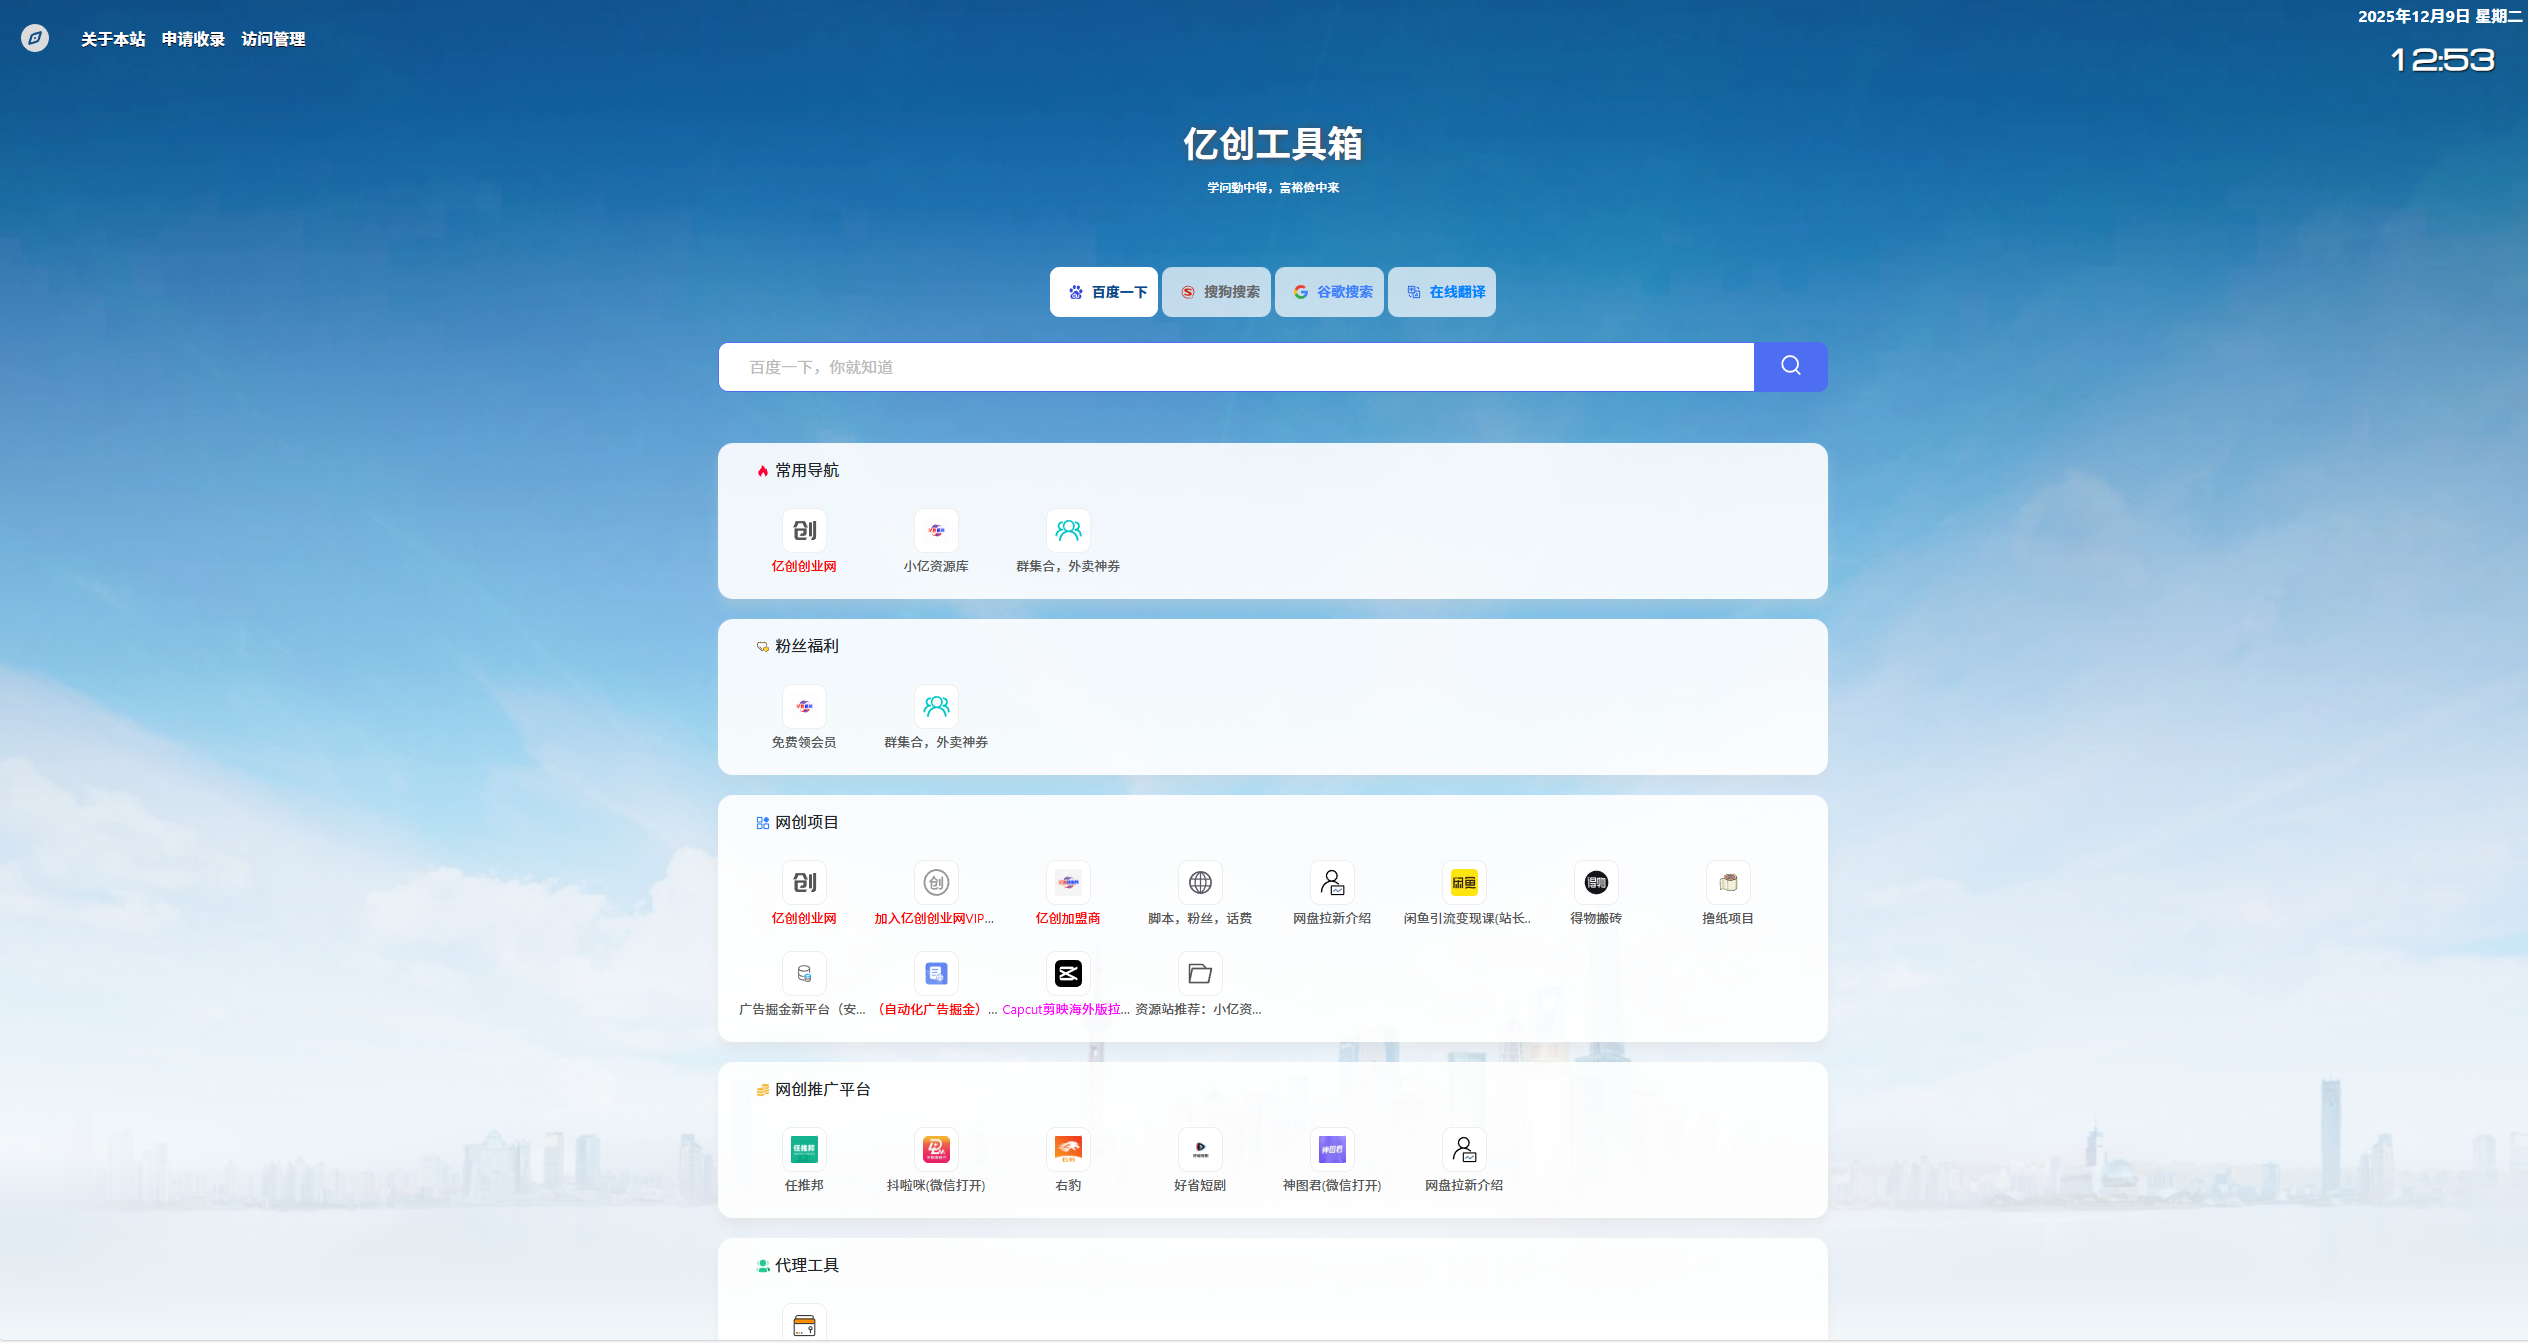Viewport: 2528px width, 1343px height.
Task: Switch to 谷歌搜索 search mode
Action: point(1329,291)
